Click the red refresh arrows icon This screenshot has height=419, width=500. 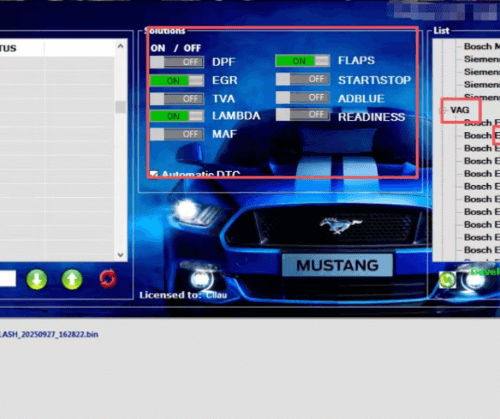click(x=108, y=279)
